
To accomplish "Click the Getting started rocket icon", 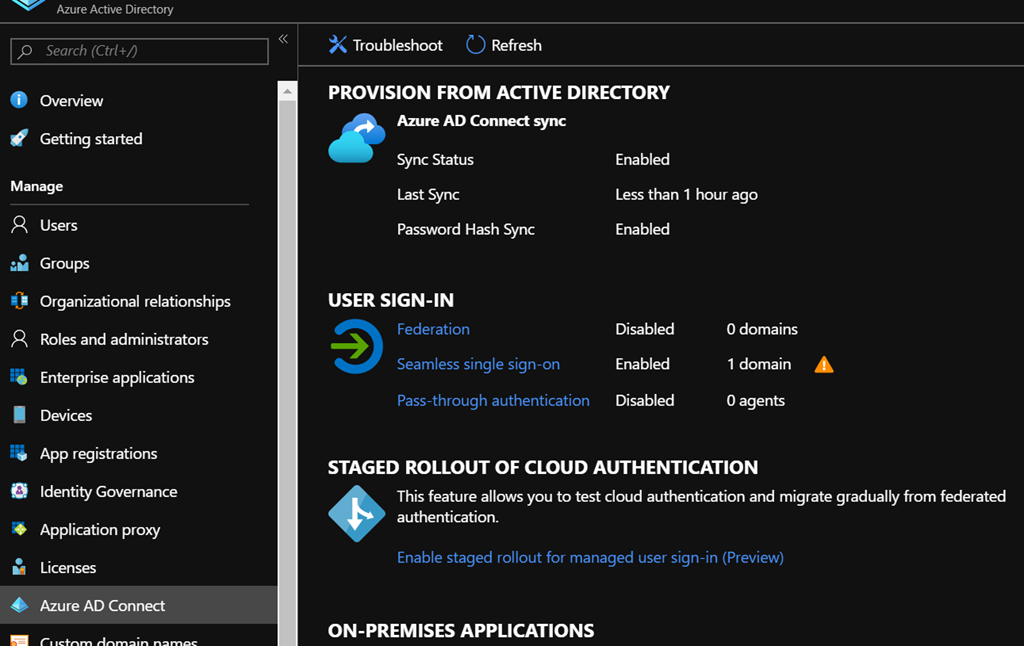I will 19,138.
